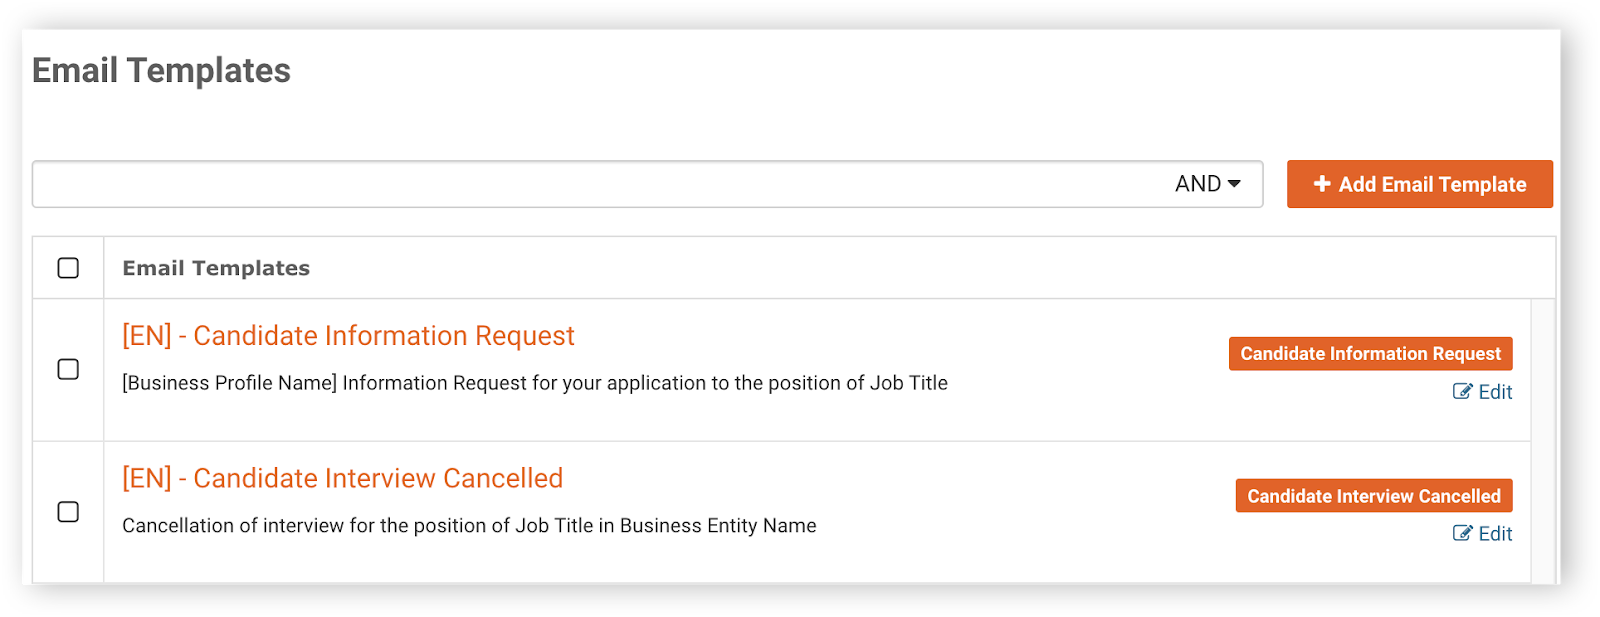Select the orange Candidate Information Request tag
Screen dimensions: 1600x617
[1371, 354]
